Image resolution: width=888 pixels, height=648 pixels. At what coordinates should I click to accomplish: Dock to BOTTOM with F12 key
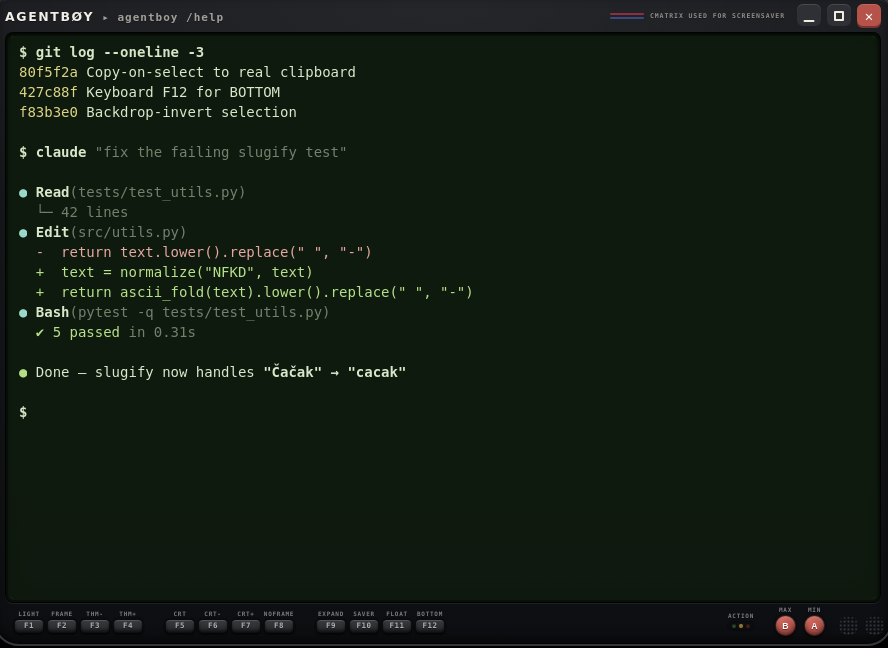[429, 625]
